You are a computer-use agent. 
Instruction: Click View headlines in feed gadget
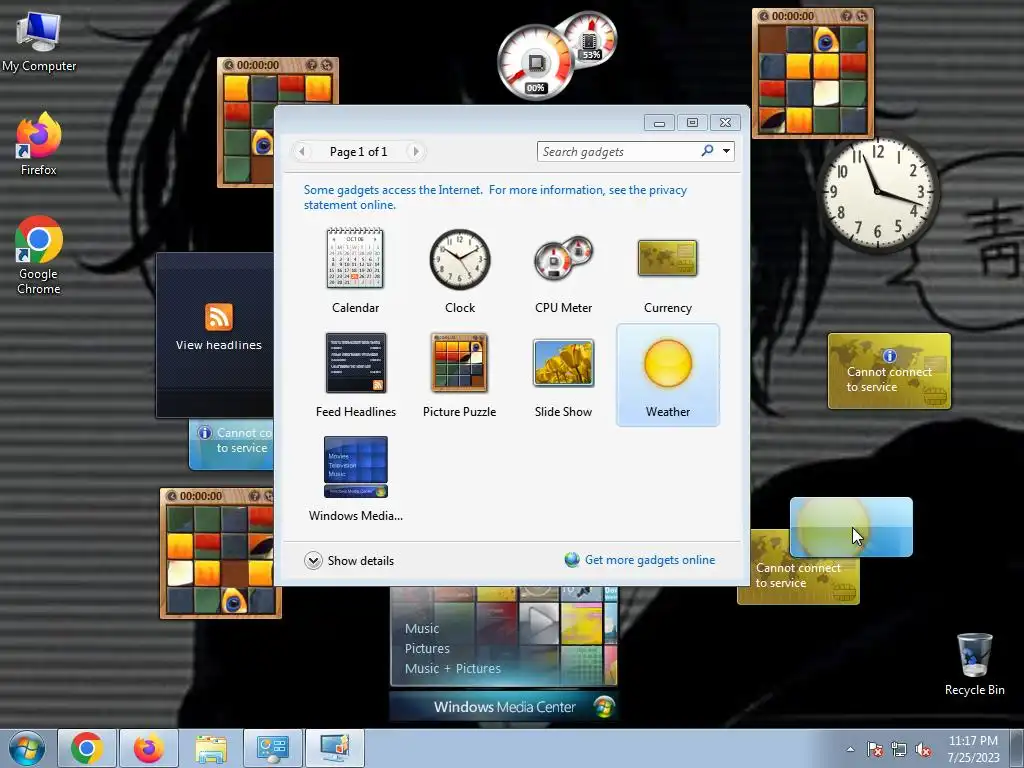(x=219, y=345)
